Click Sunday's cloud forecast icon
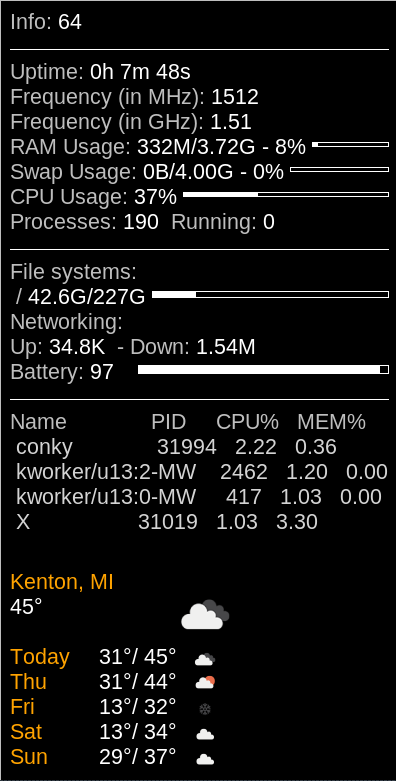The width and height of the screenshot is (396, 781). click(x=205, y=759)
